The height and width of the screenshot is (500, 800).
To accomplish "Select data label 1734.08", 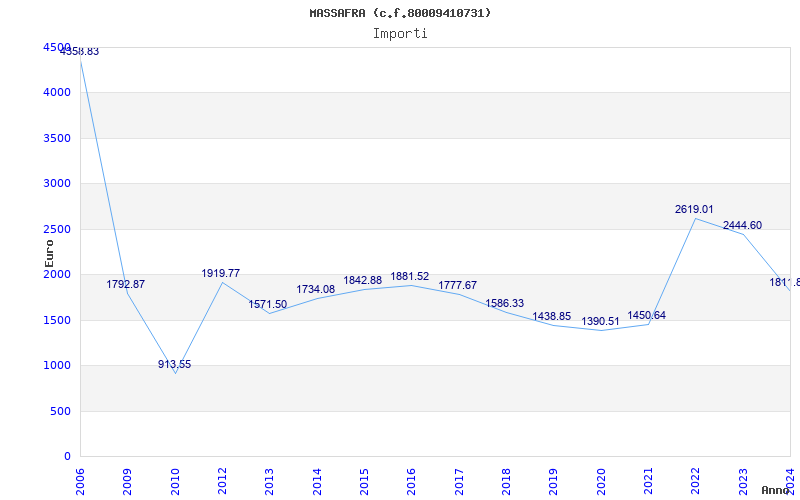I will pos(315,289).
